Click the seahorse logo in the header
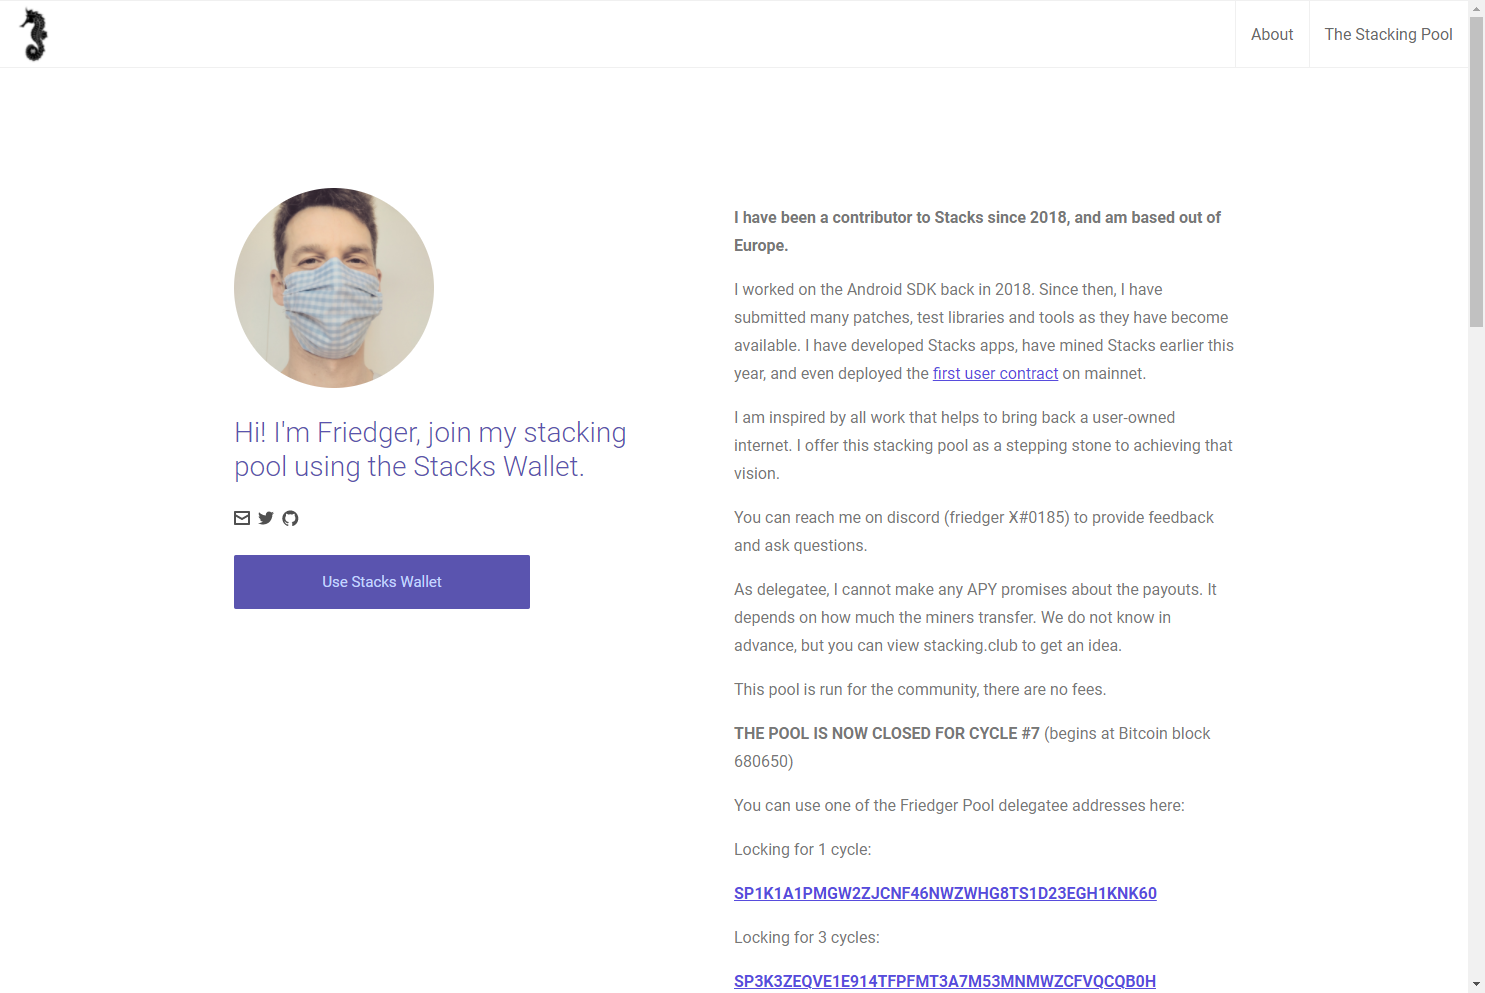 [34, 34]
